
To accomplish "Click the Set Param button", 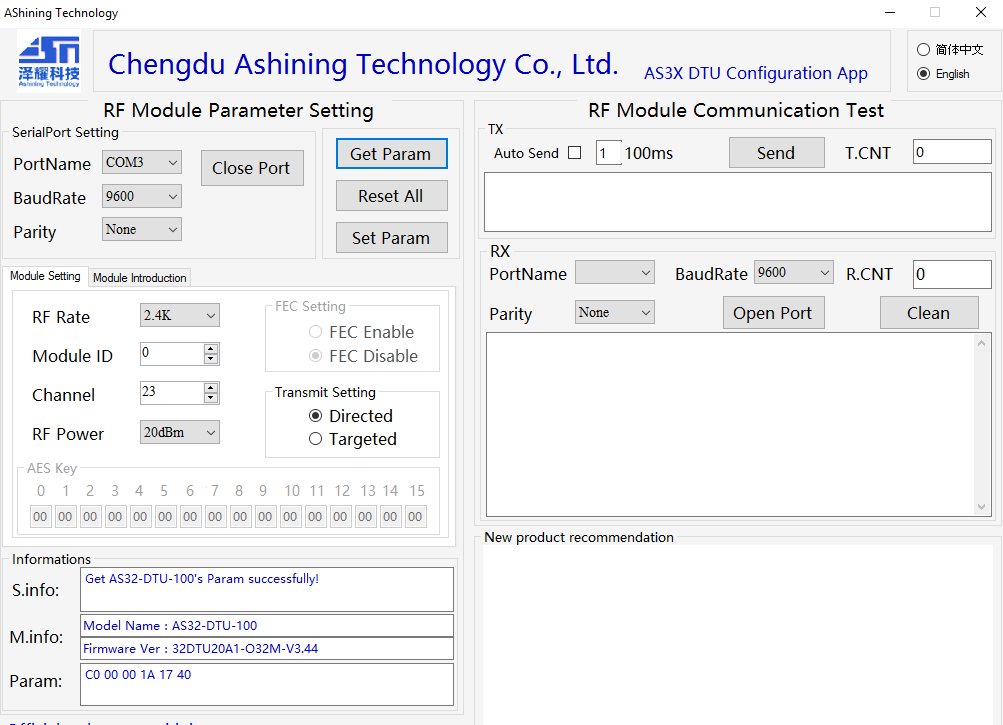I will pyautogui.click(x=391, y=237).
